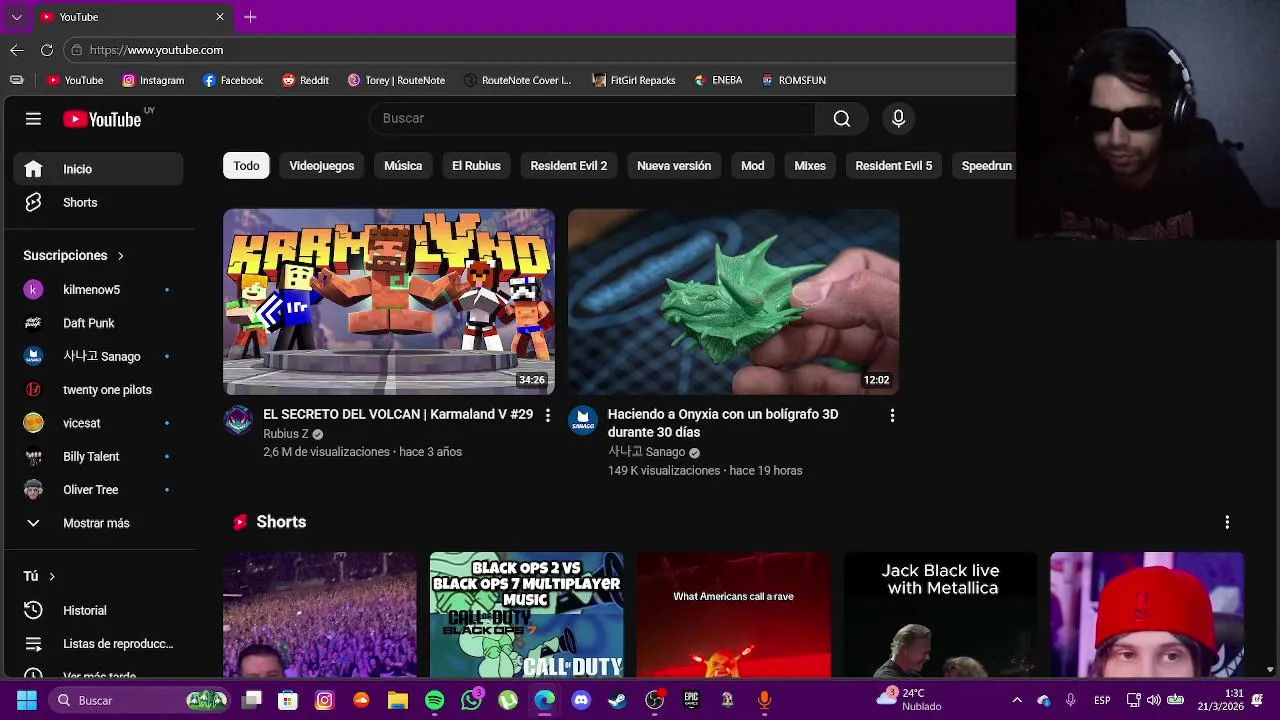Viewport: 1280px width, 720px height.
Task: Go back with browser back arrow
Action: [17, 50]
